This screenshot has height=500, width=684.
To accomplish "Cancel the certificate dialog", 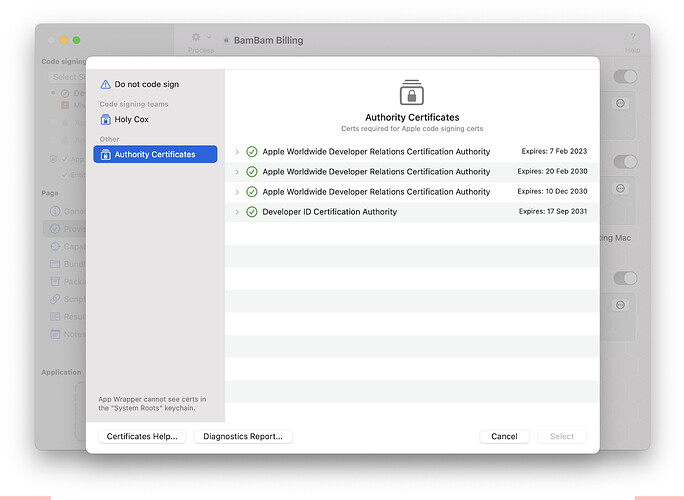I will coord(504,436).
